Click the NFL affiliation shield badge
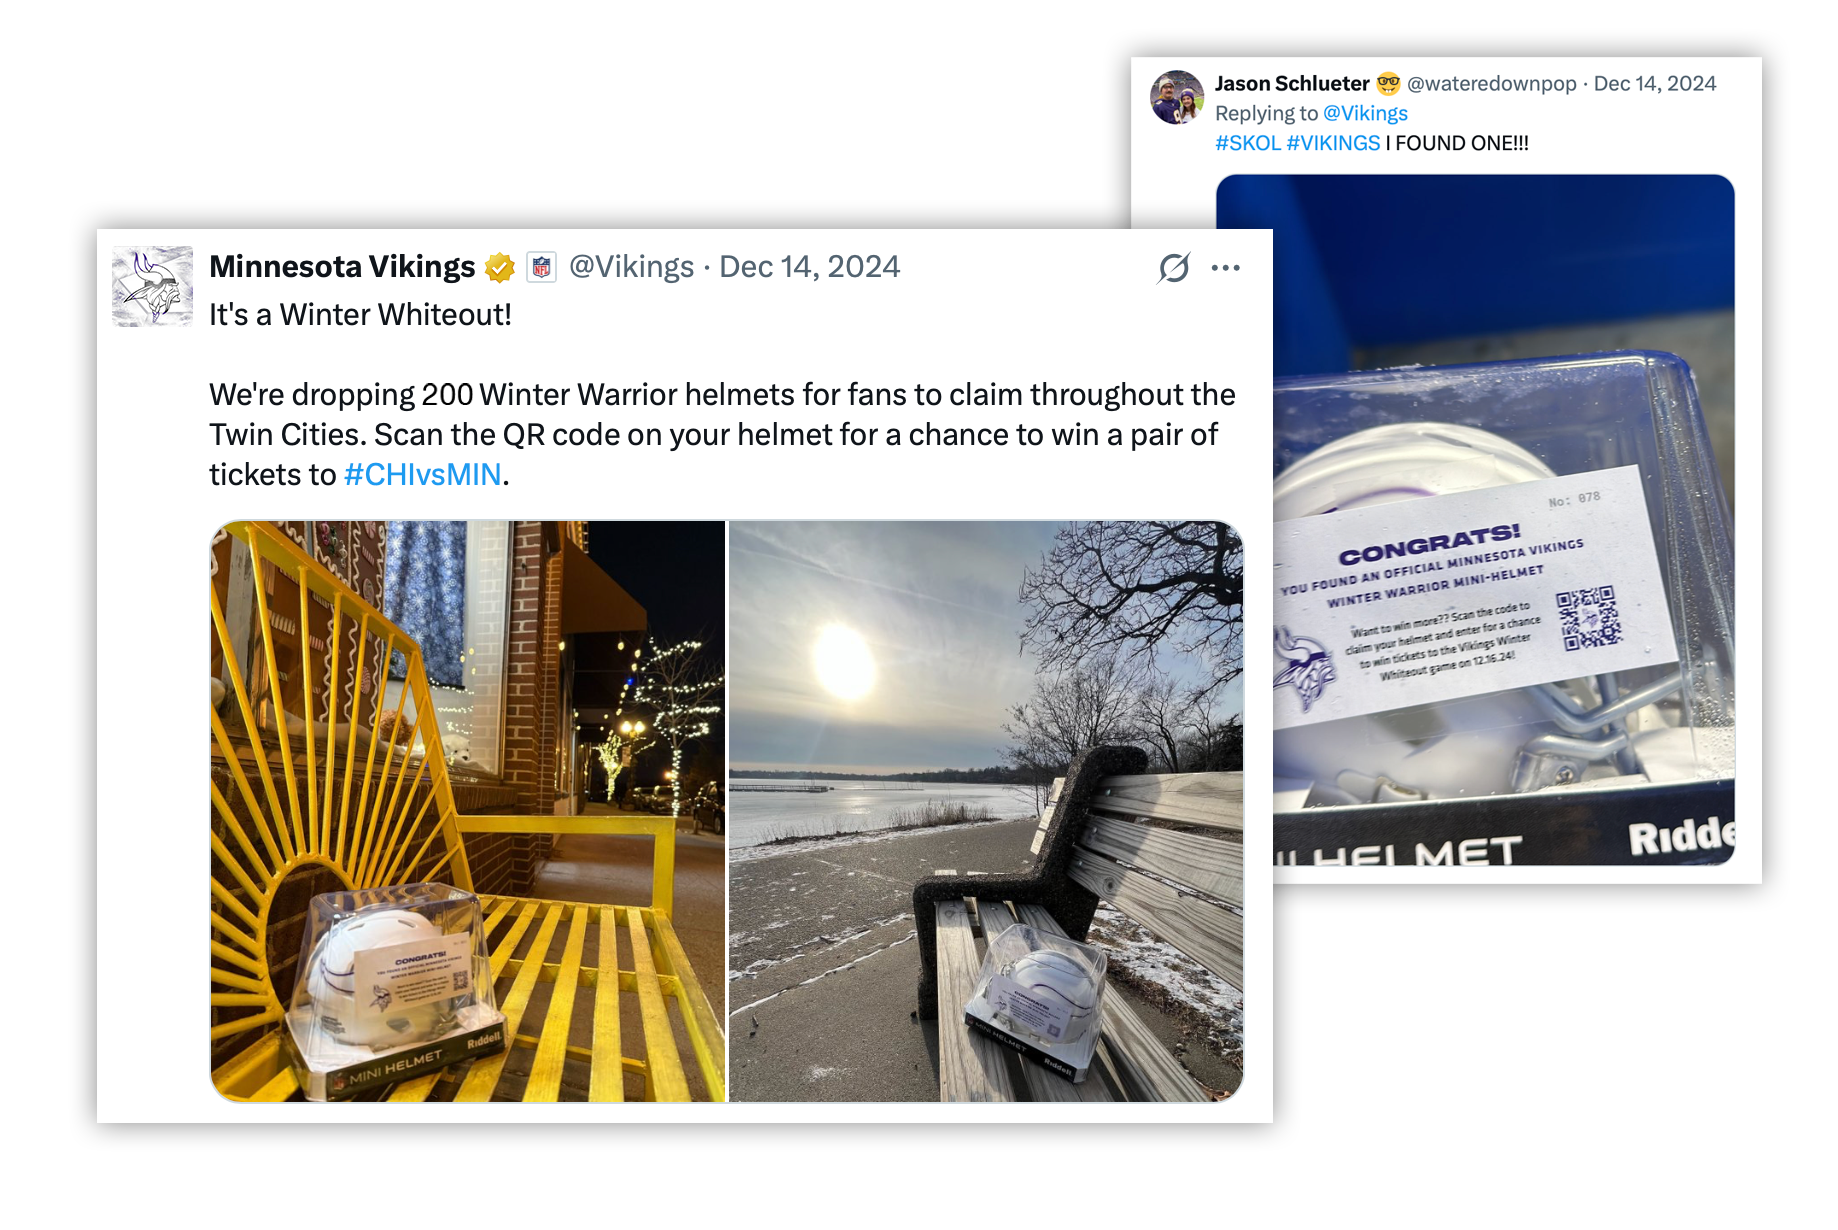 click(541, 267)
